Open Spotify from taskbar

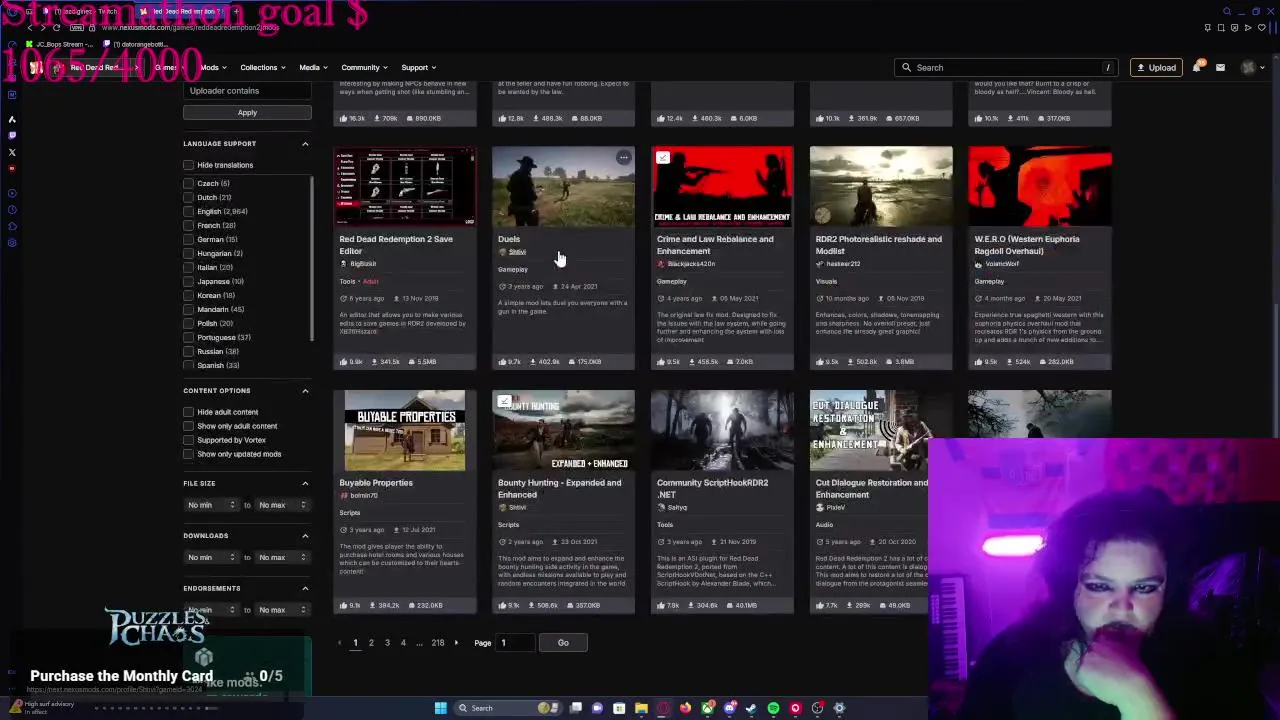(x=773, y=708)
